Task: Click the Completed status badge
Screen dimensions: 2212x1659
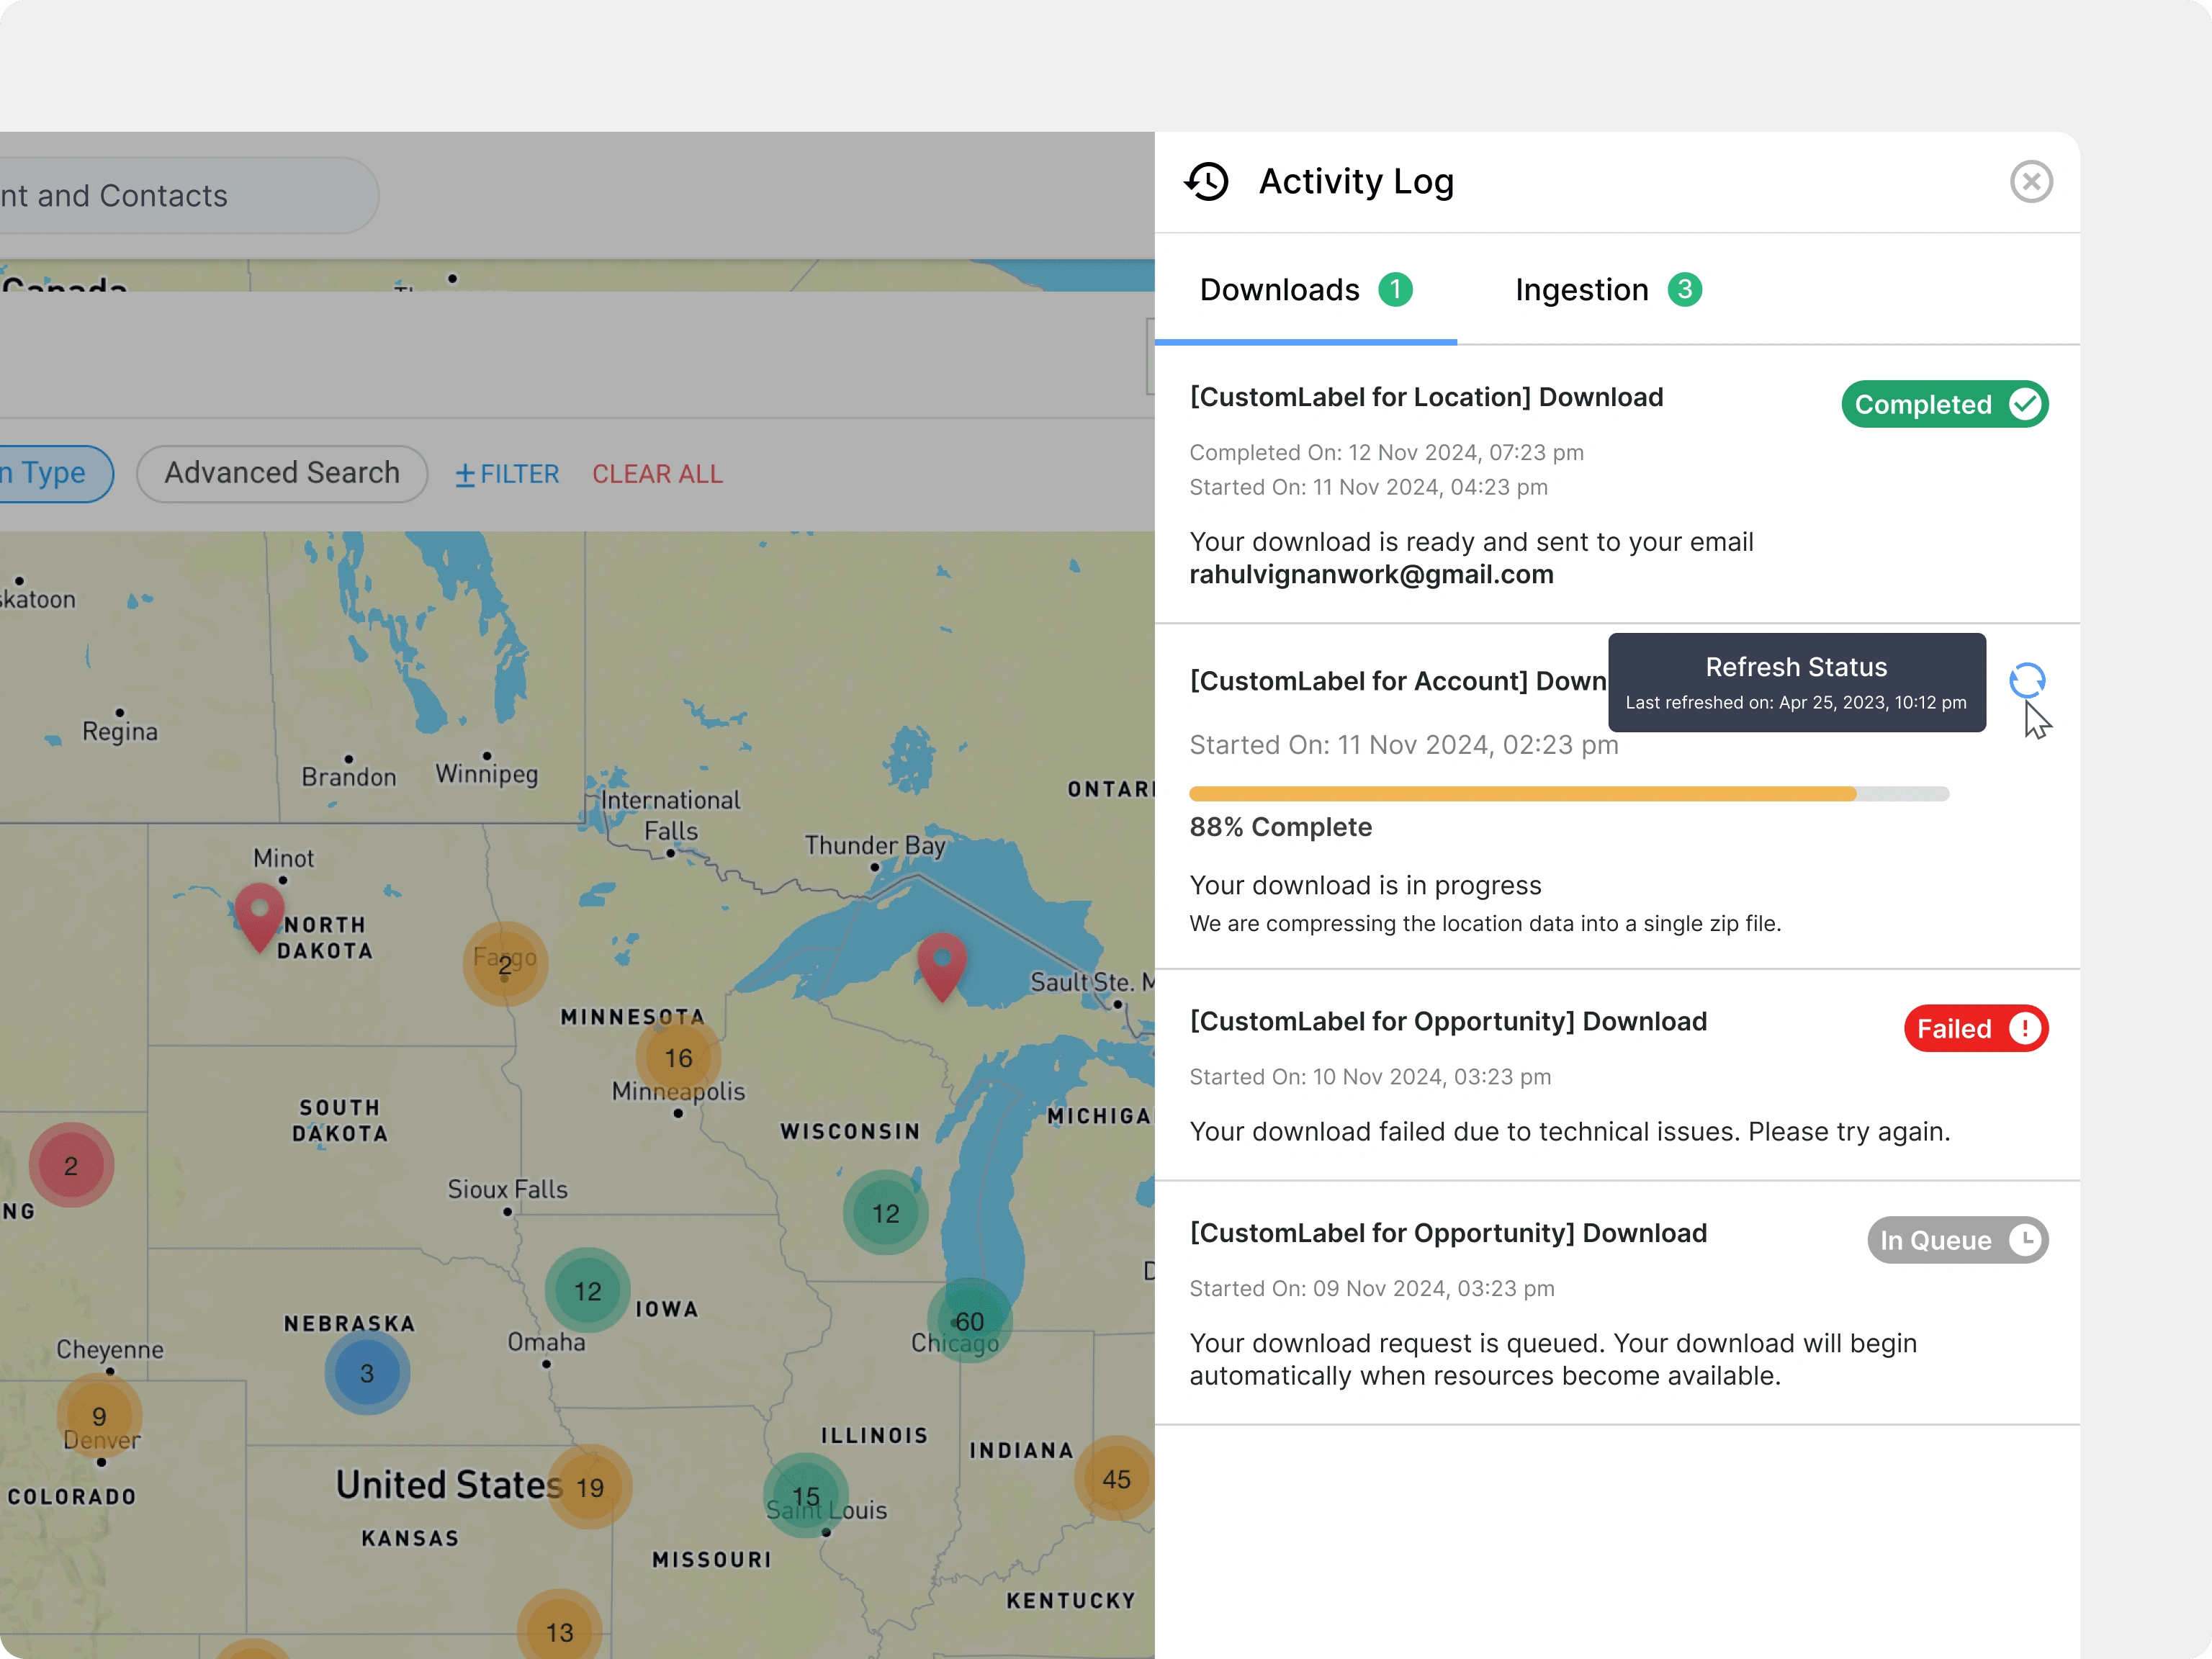Action: [x=1945, y=404]
